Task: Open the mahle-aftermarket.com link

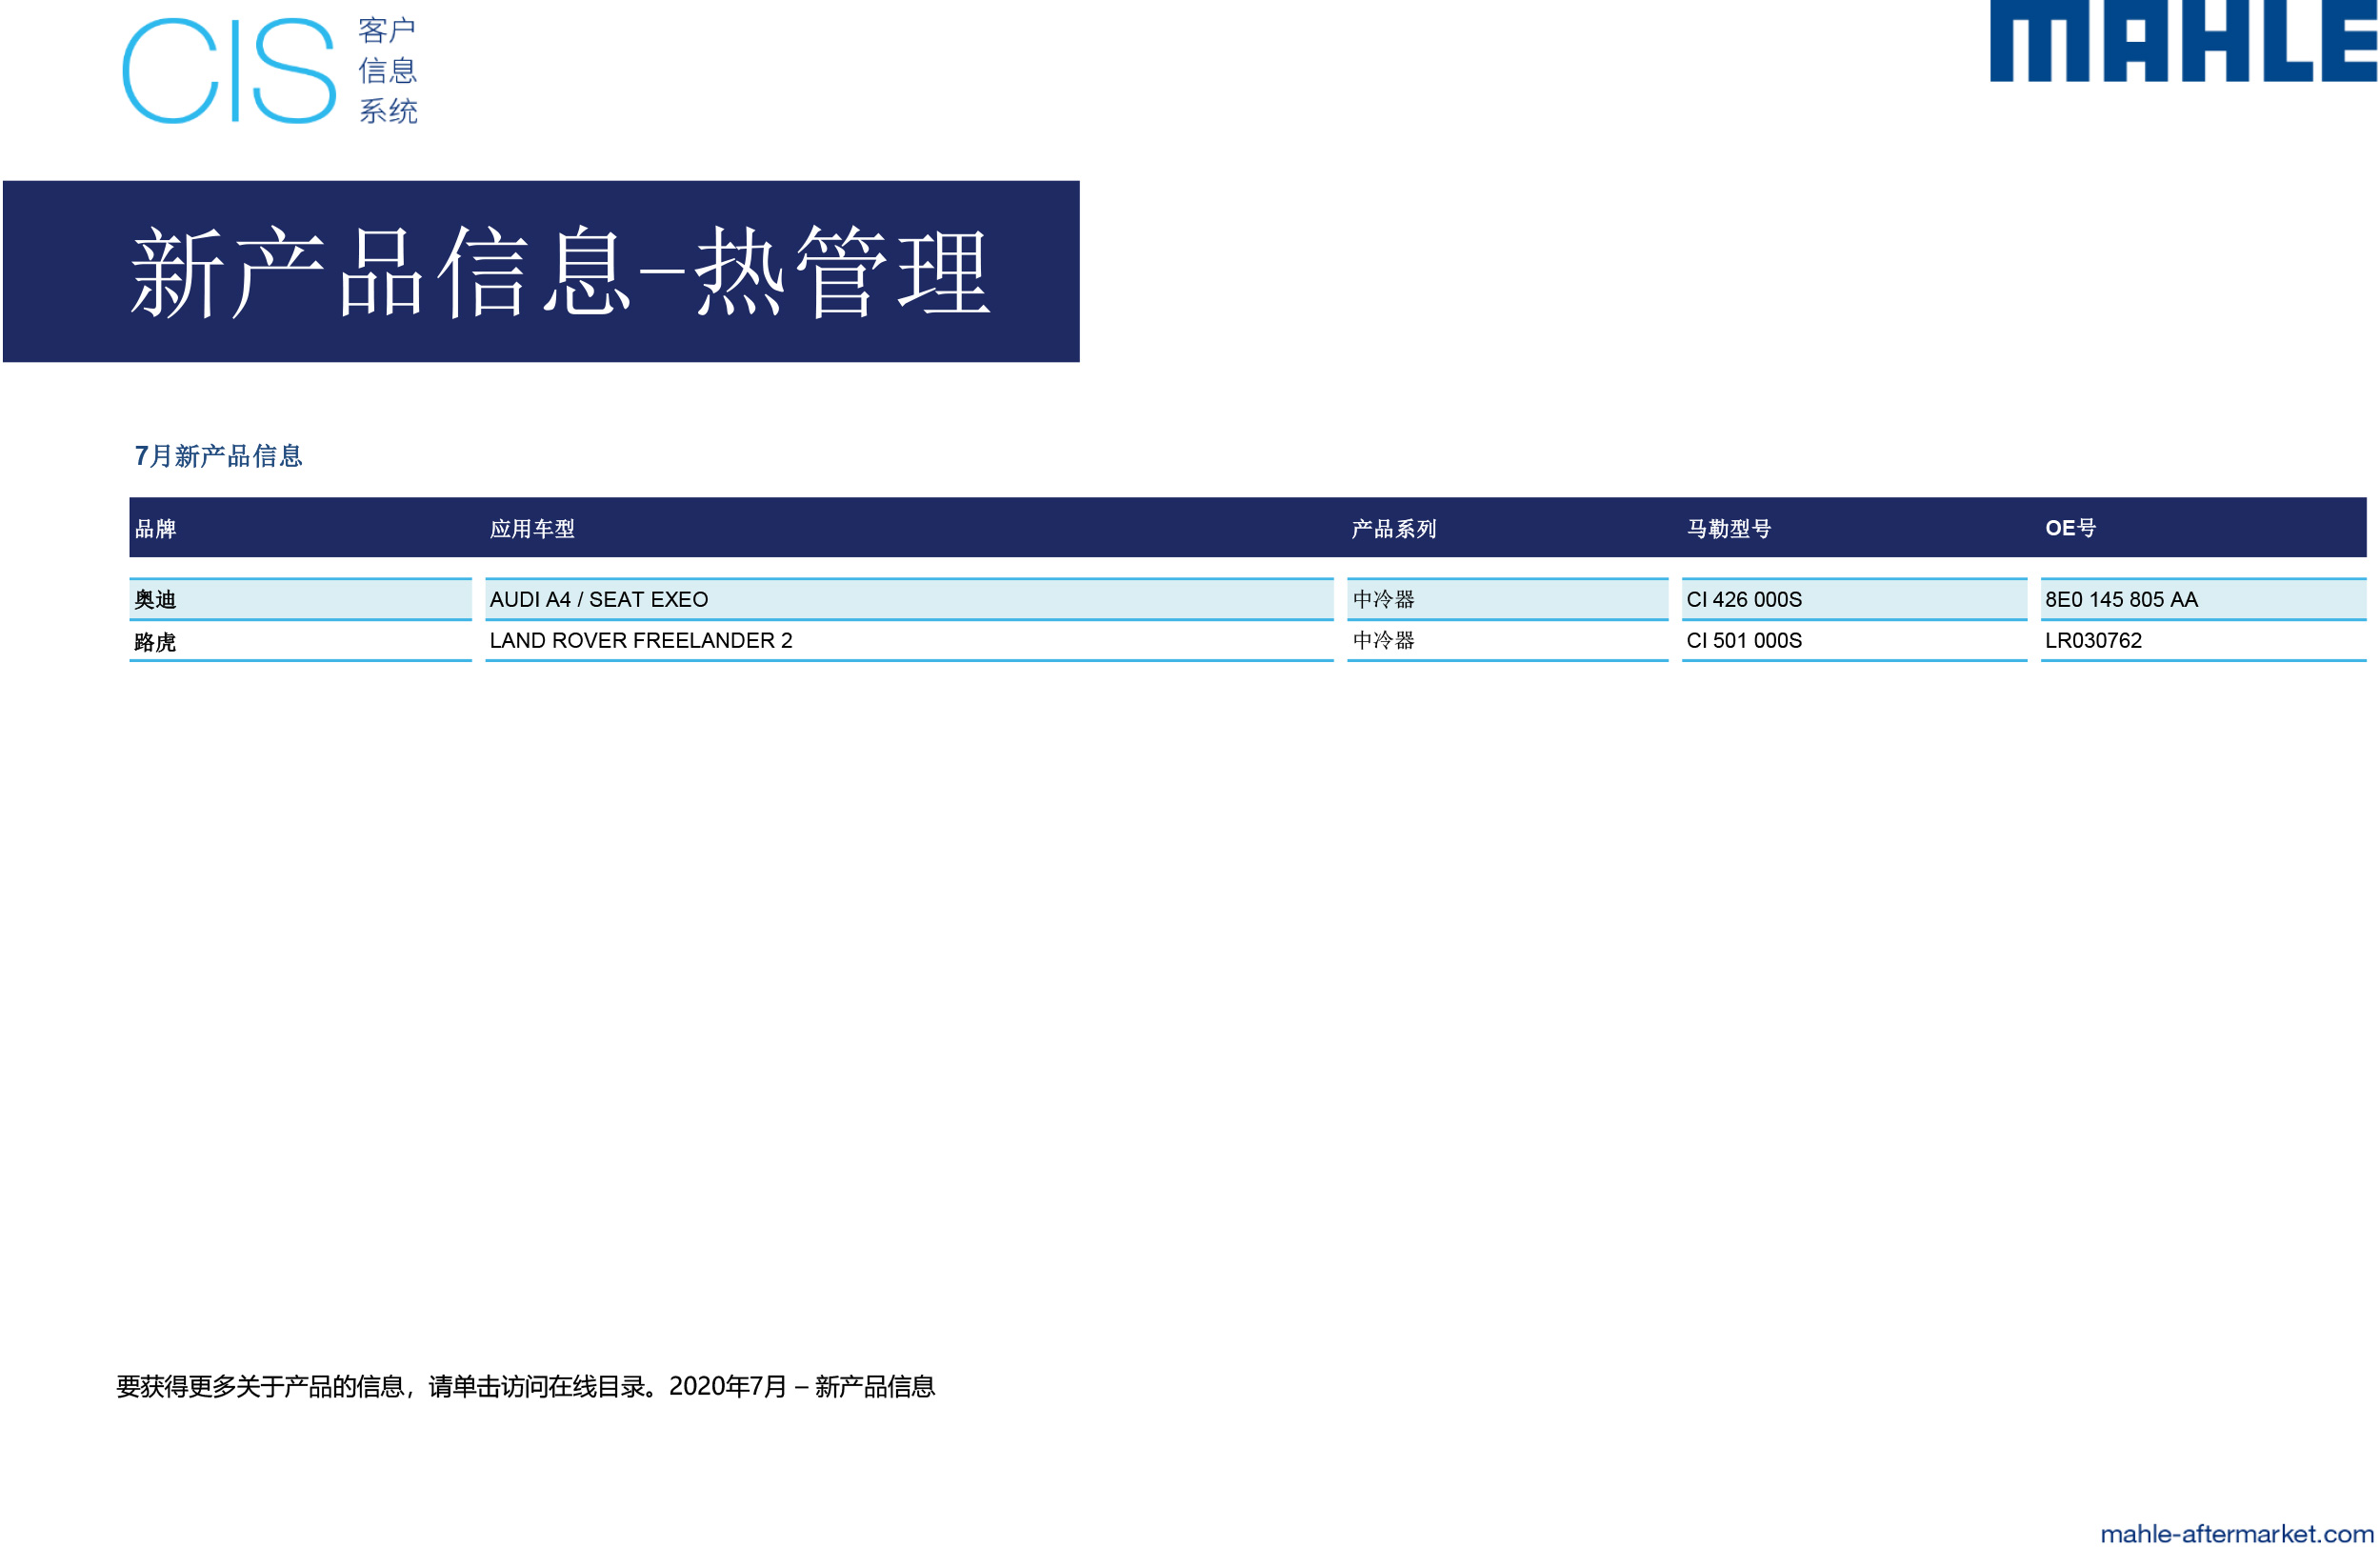Action: tap(2237, 1534)
